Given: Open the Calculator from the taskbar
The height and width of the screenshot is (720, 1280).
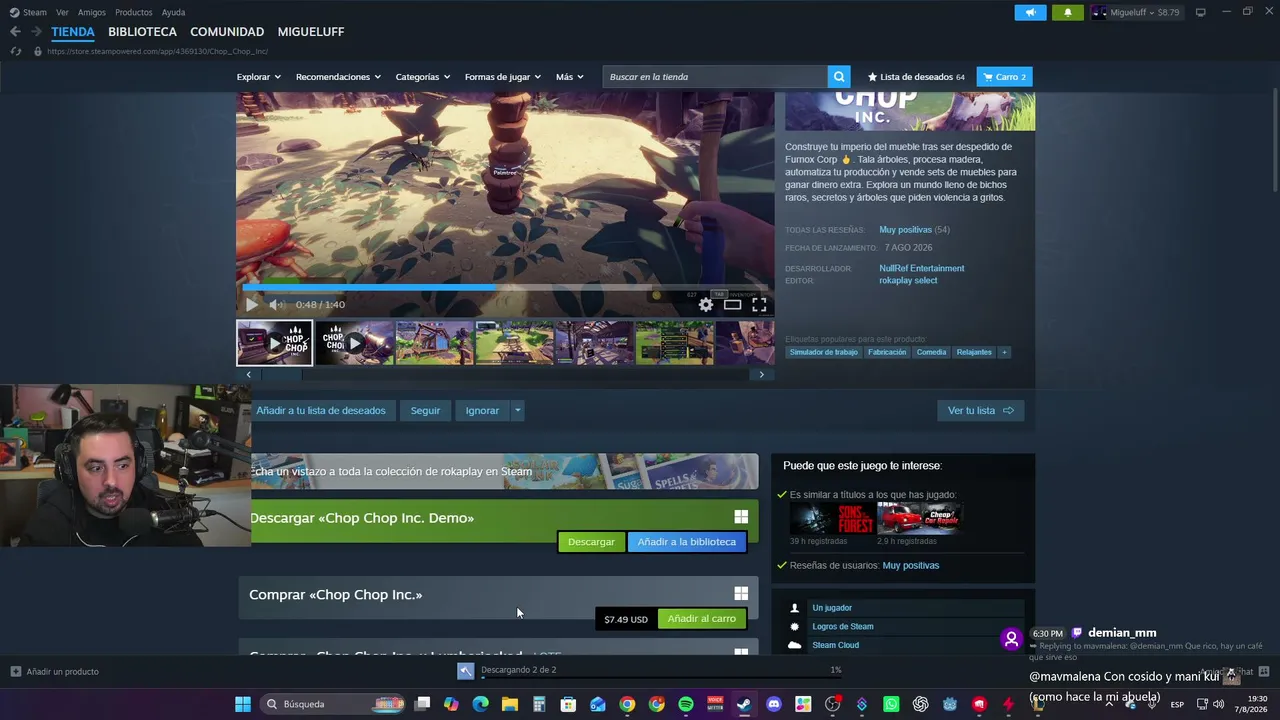Looking at the screenshot, I should [x=539, y=704].
